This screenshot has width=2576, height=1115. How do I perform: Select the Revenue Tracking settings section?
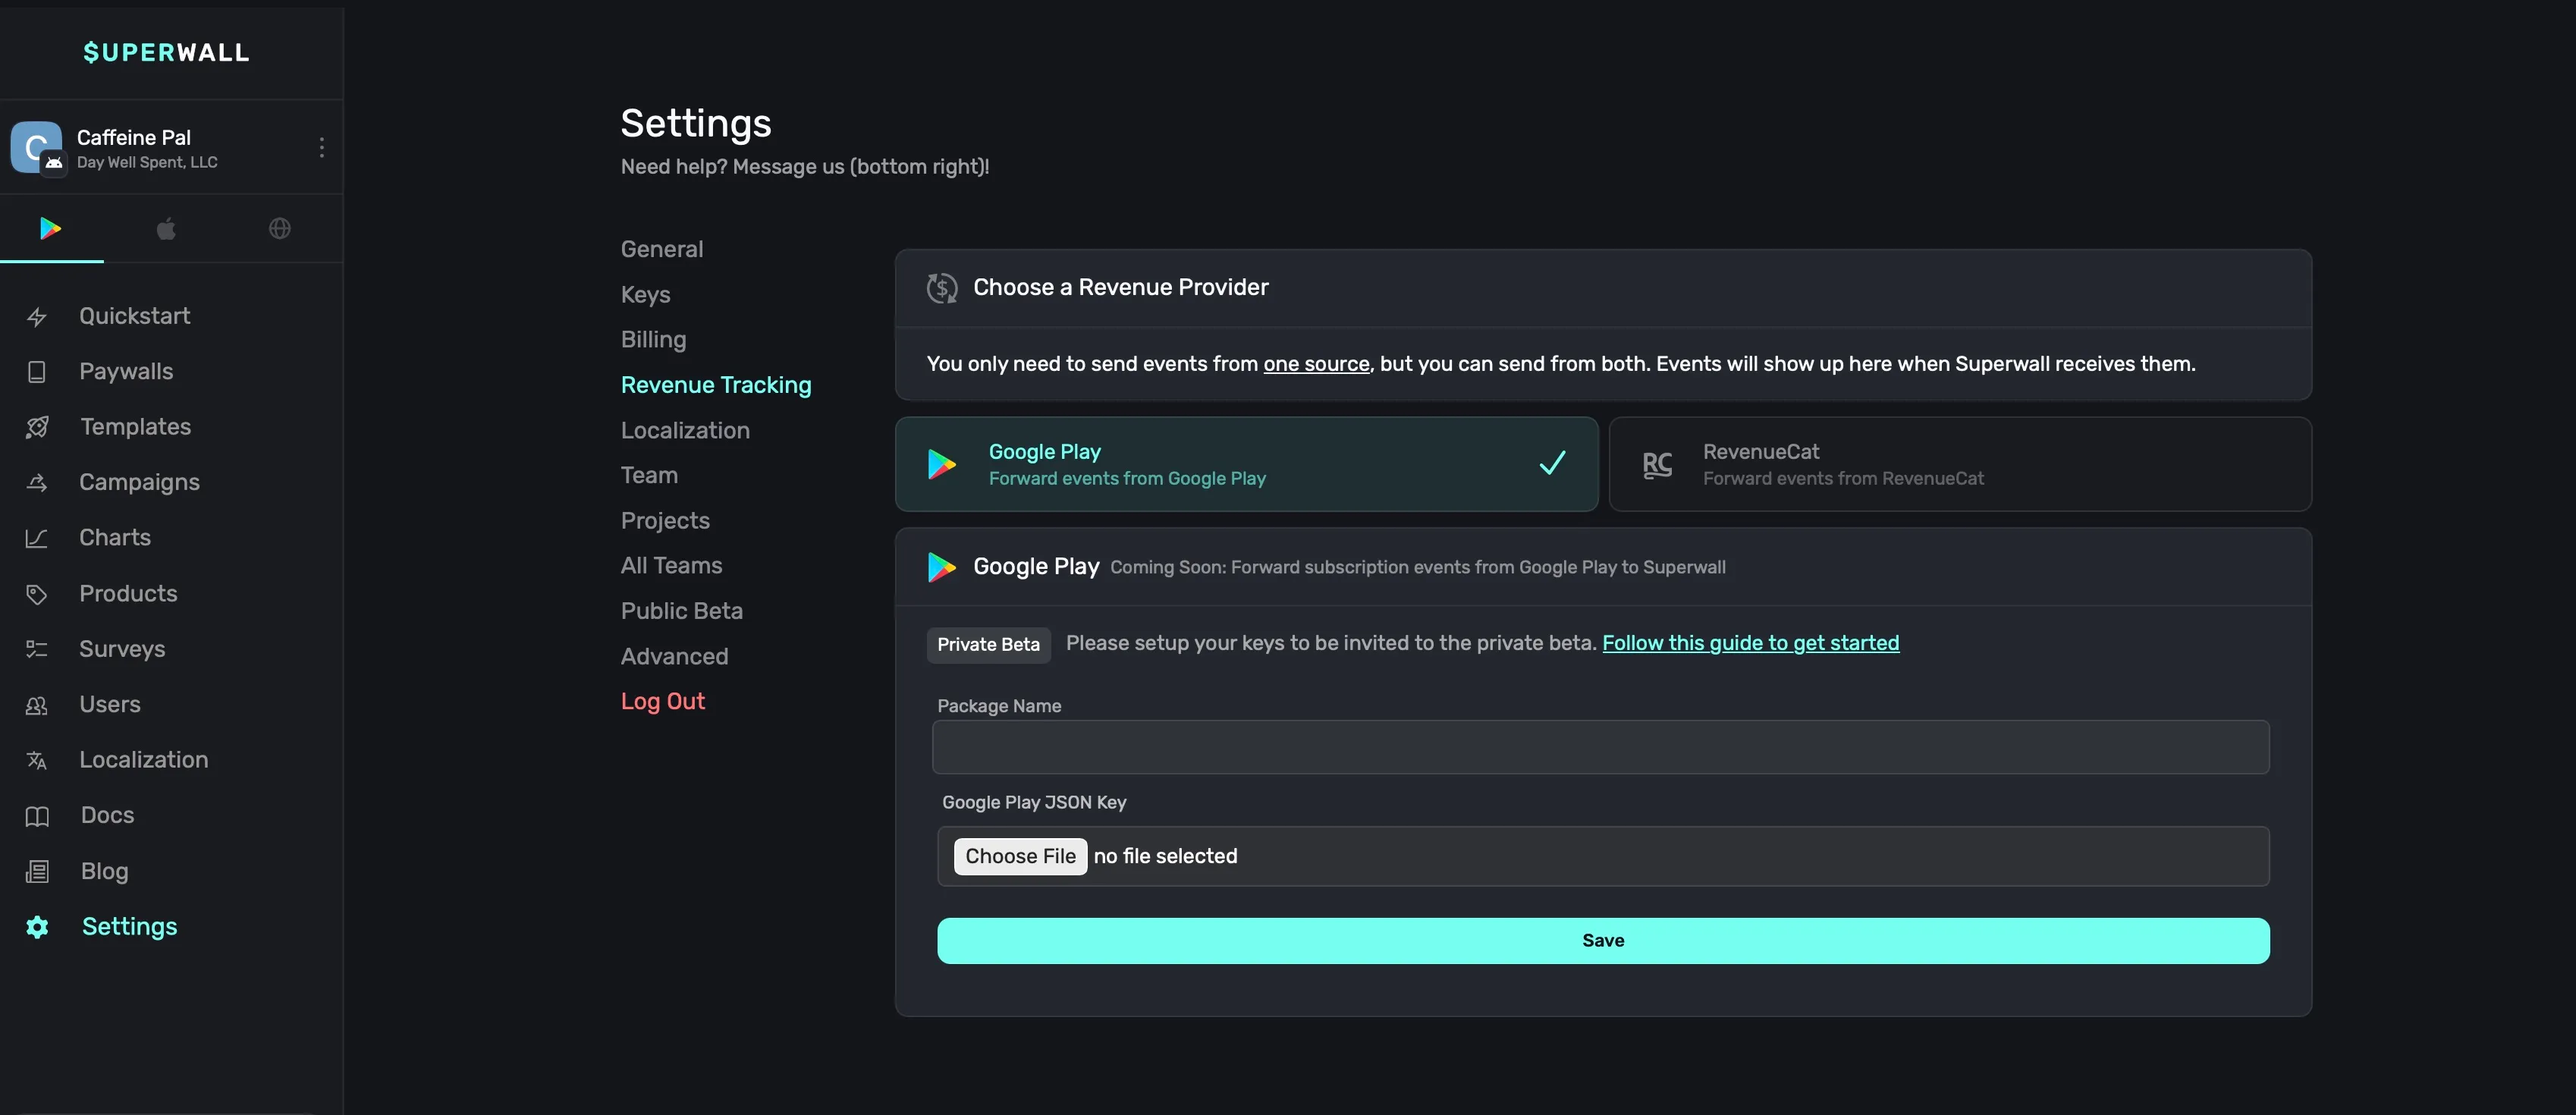click(716, 385)
